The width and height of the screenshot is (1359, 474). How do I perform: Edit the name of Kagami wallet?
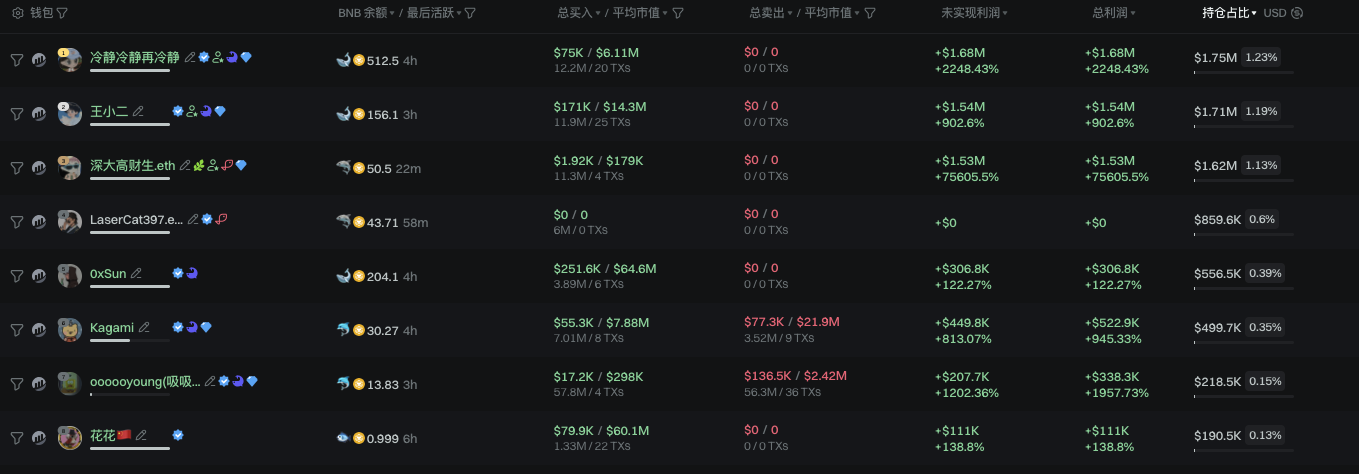click(x=145, y=327)
